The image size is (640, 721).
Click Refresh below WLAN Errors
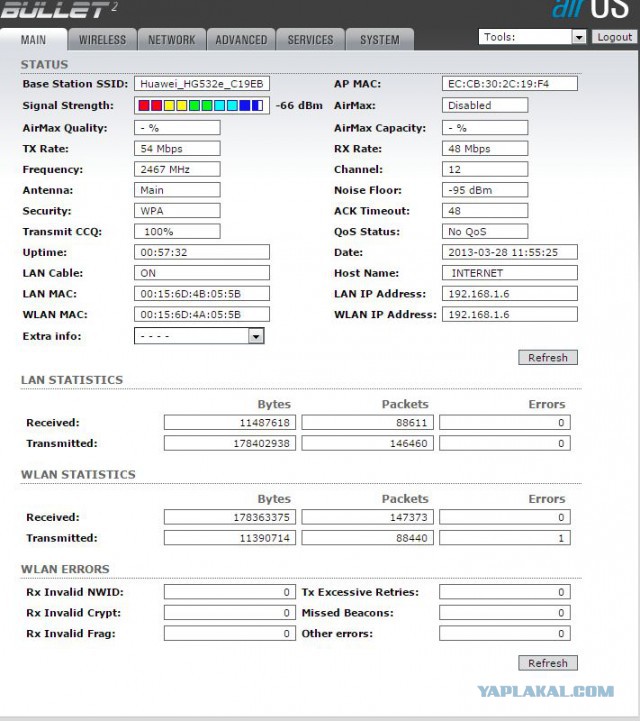[548, 663]
